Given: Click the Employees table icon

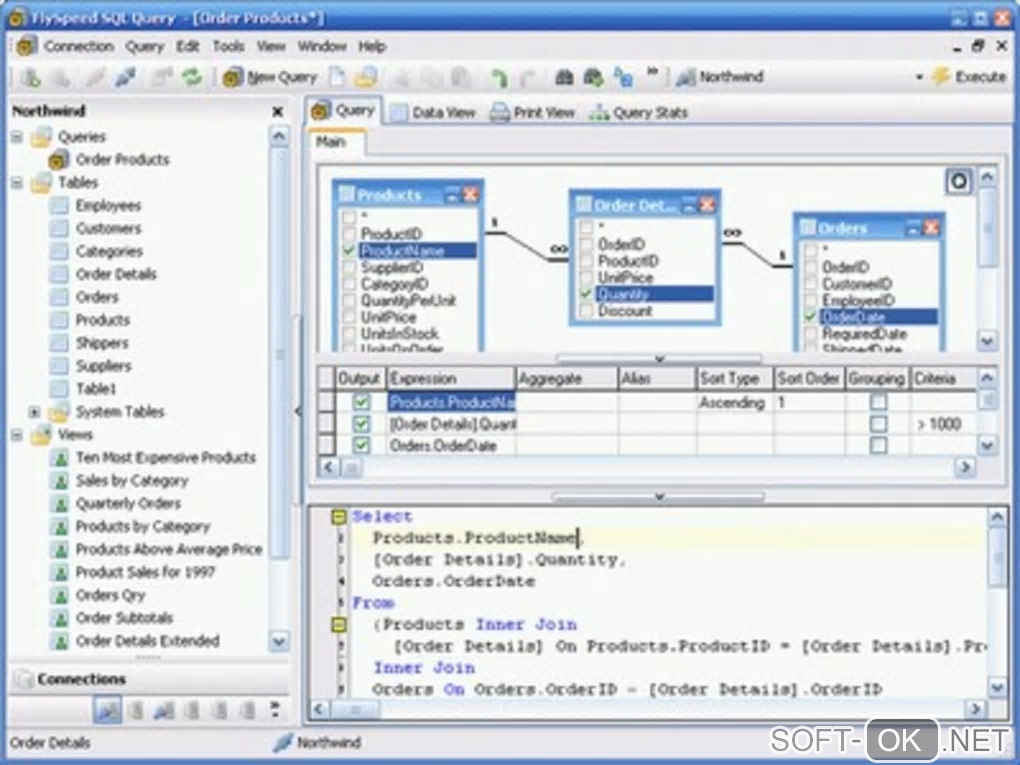Looking at the screenshot, I should (x=59, y=206).
